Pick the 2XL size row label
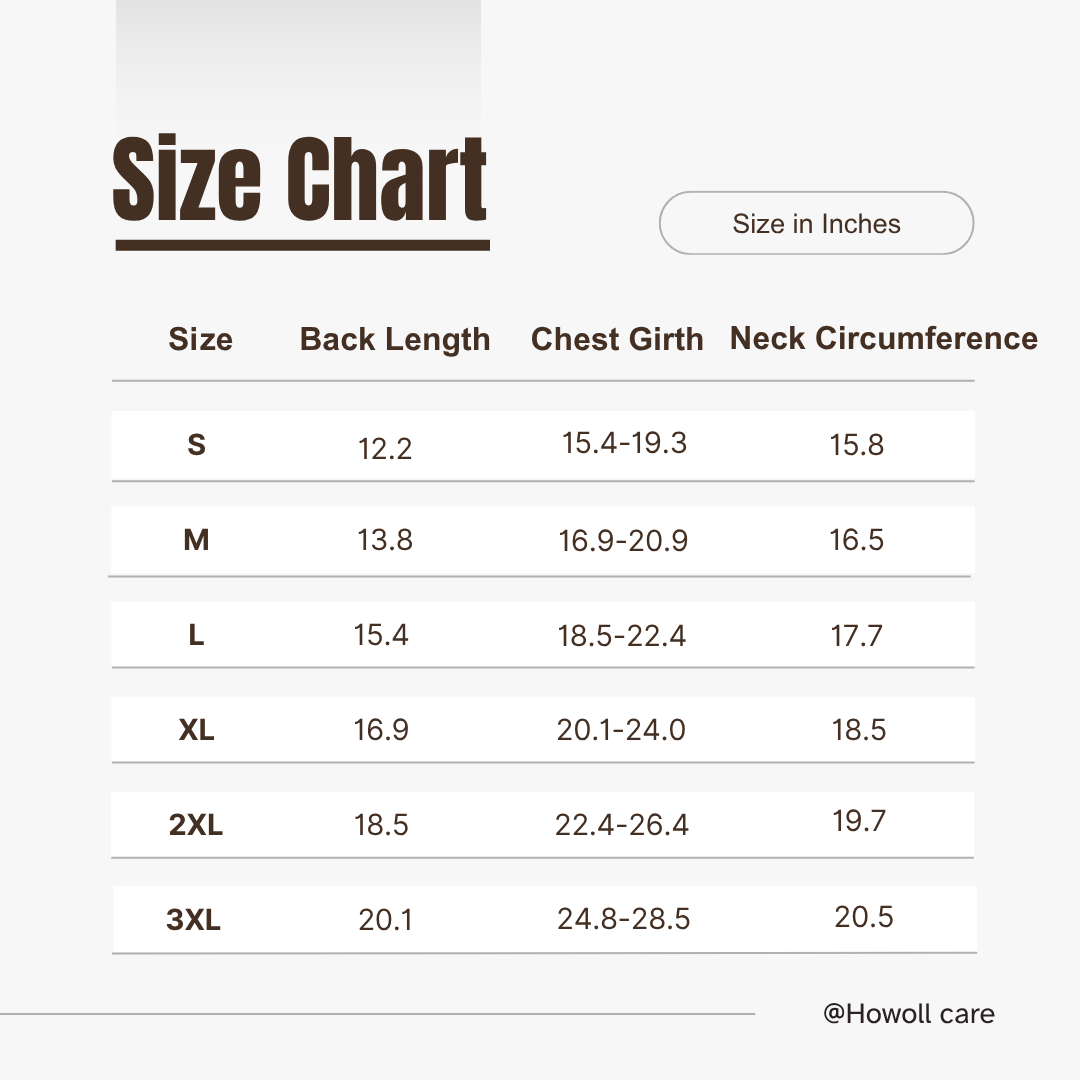 coord(196,825)
